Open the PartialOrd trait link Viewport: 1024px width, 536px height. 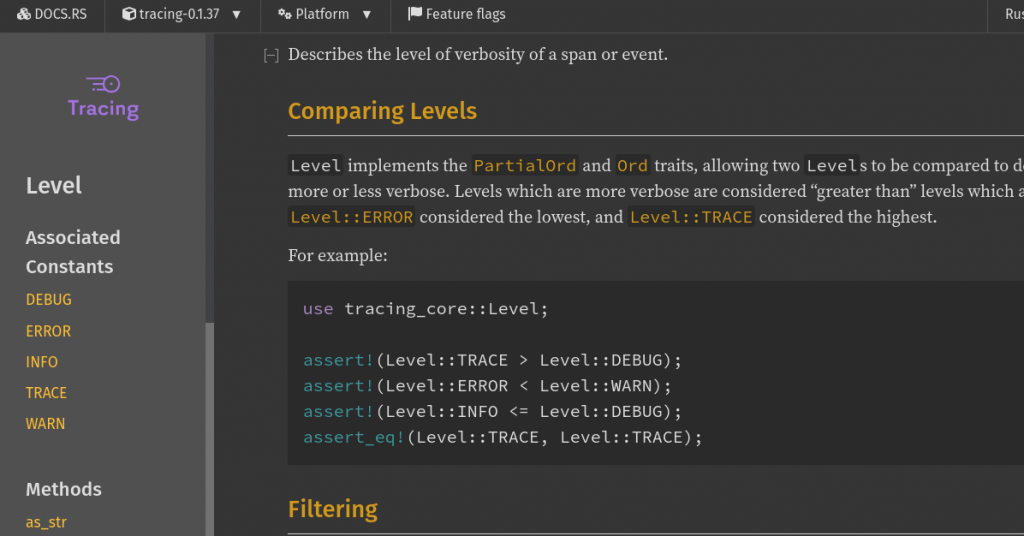point(525,166)
